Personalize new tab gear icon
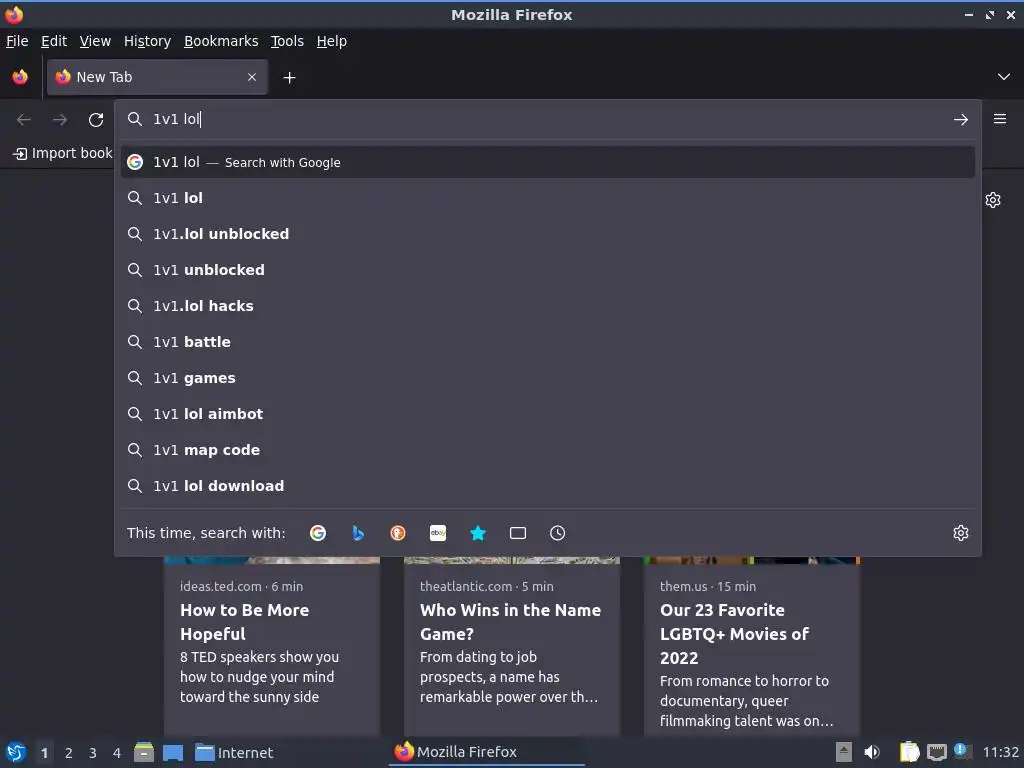 (x=993, y=200)
